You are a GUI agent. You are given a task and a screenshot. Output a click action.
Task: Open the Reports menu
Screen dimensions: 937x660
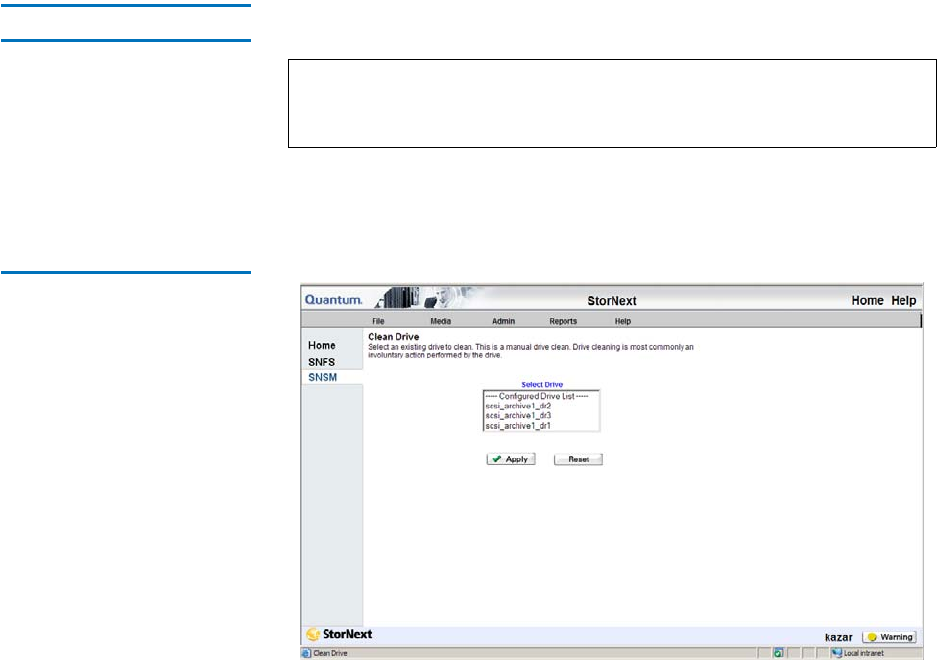tap(563, 321)
